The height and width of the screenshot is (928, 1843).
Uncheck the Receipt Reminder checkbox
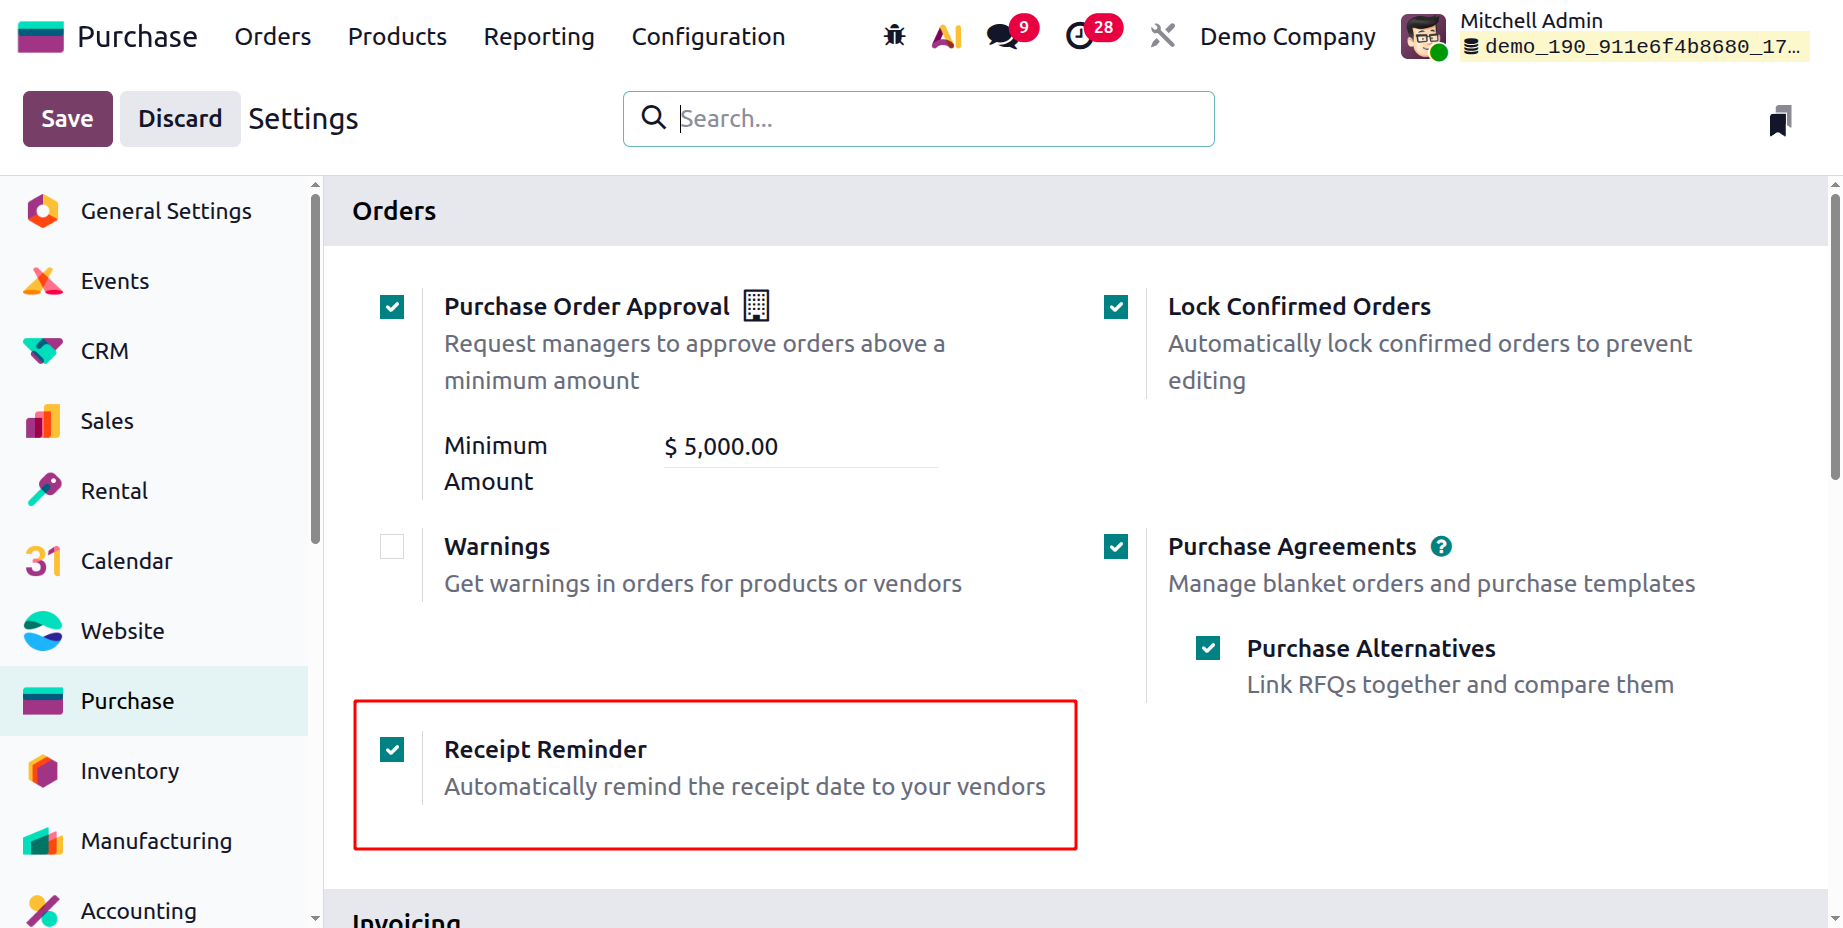[x=392, y=750]
